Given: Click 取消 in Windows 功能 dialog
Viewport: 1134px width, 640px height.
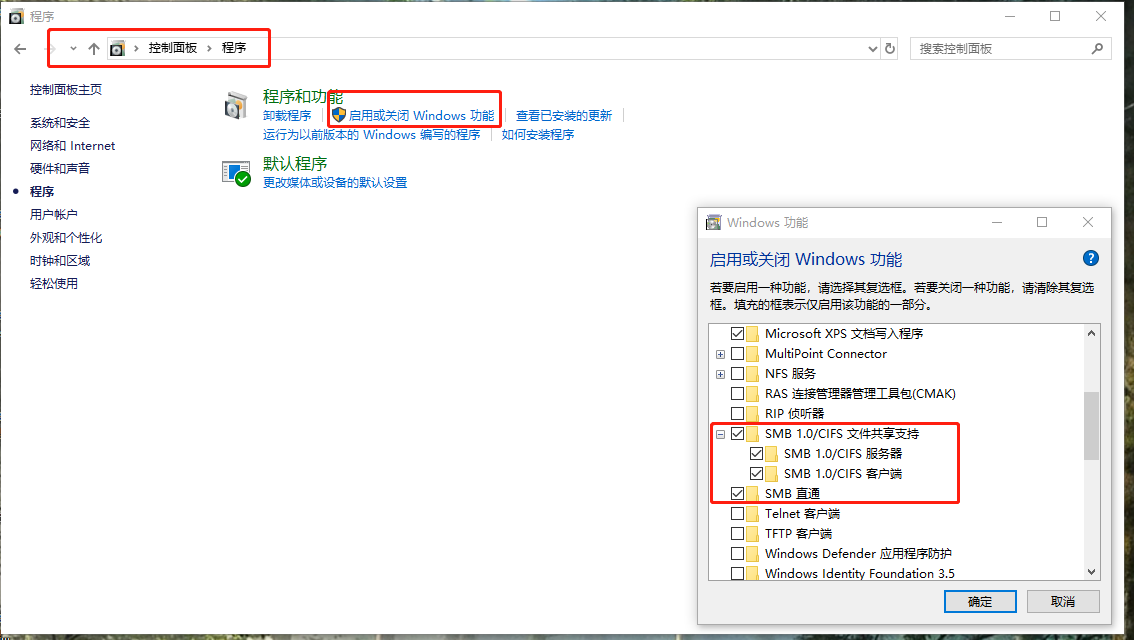Looking at the screenshot, I should click(x=1063, y=602).
